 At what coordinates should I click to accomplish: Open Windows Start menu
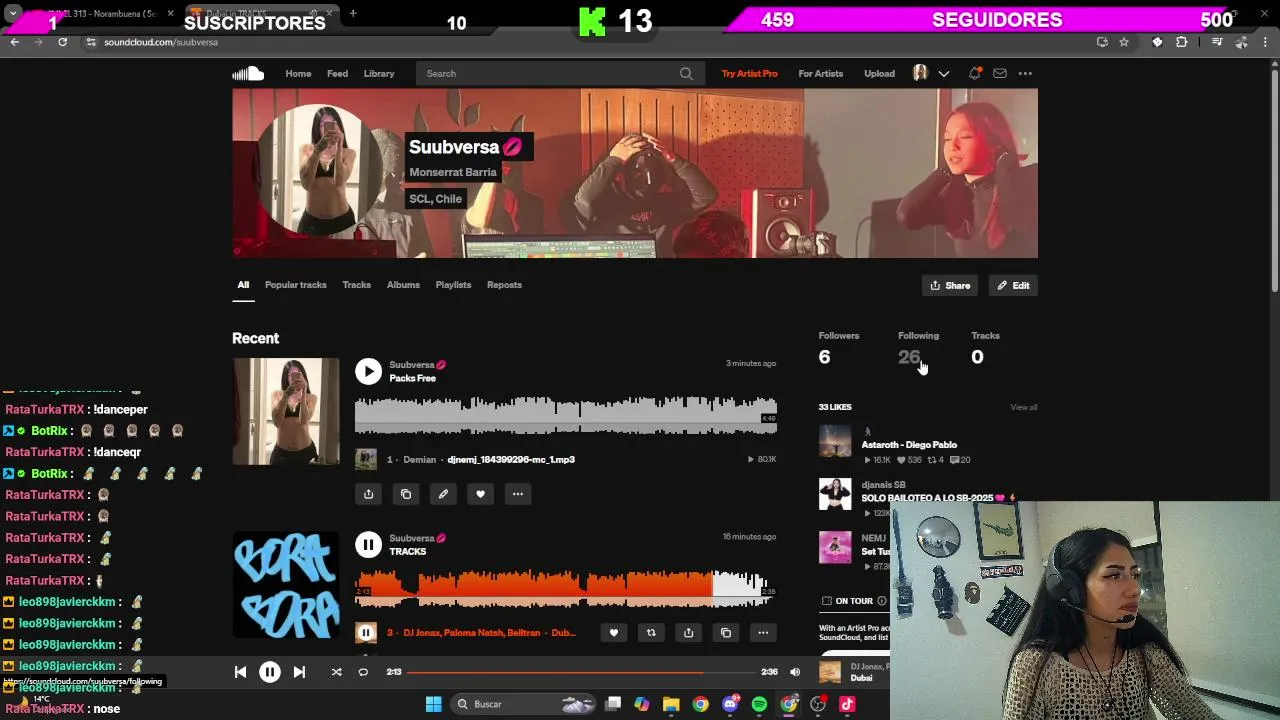point(433,704)
